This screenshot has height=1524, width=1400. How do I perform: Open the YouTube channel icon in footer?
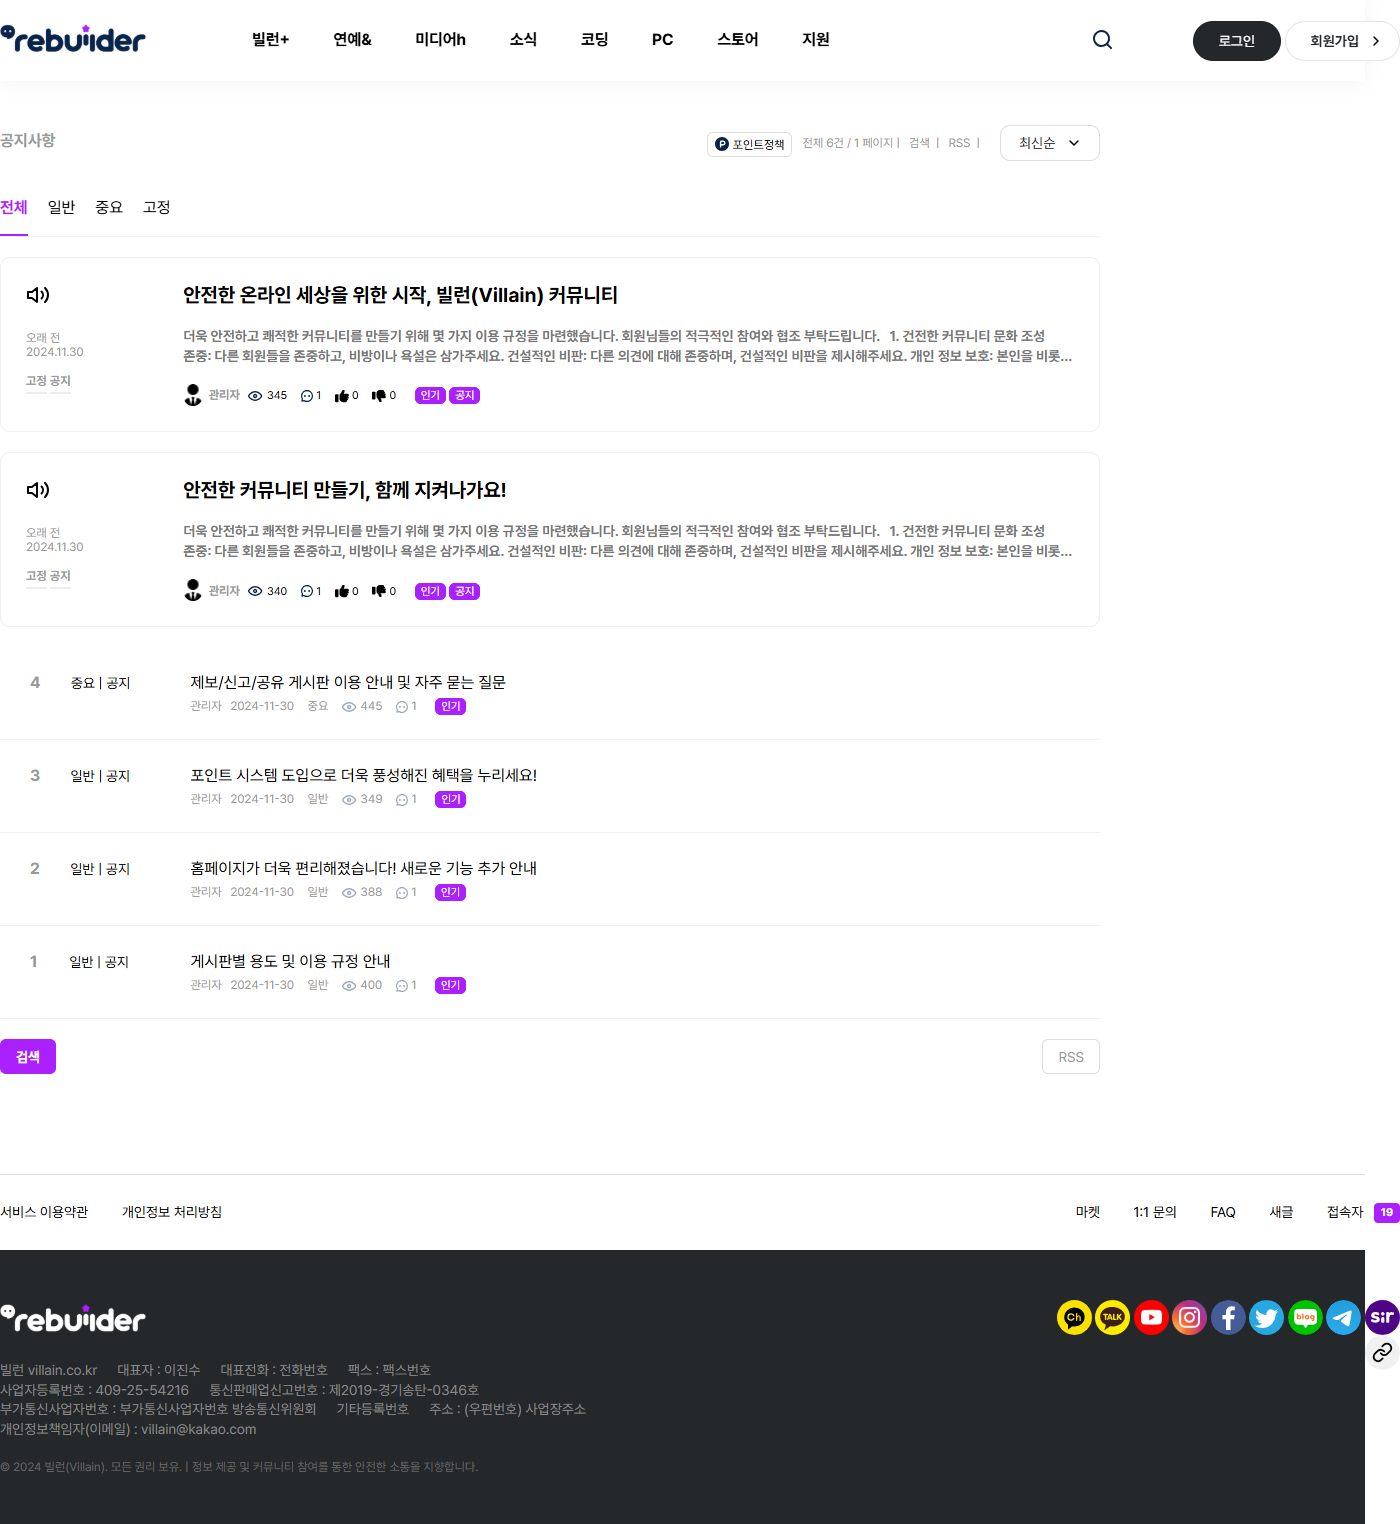pos(1151,1317)
